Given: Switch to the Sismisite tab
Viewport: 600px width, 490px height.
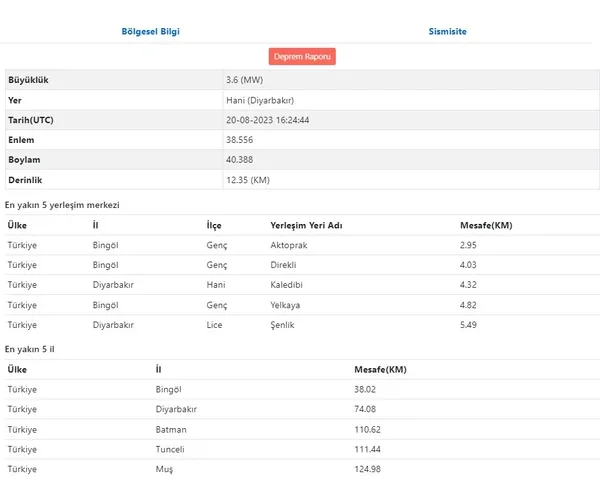Looking at the screenshot, I should (448, 31).
